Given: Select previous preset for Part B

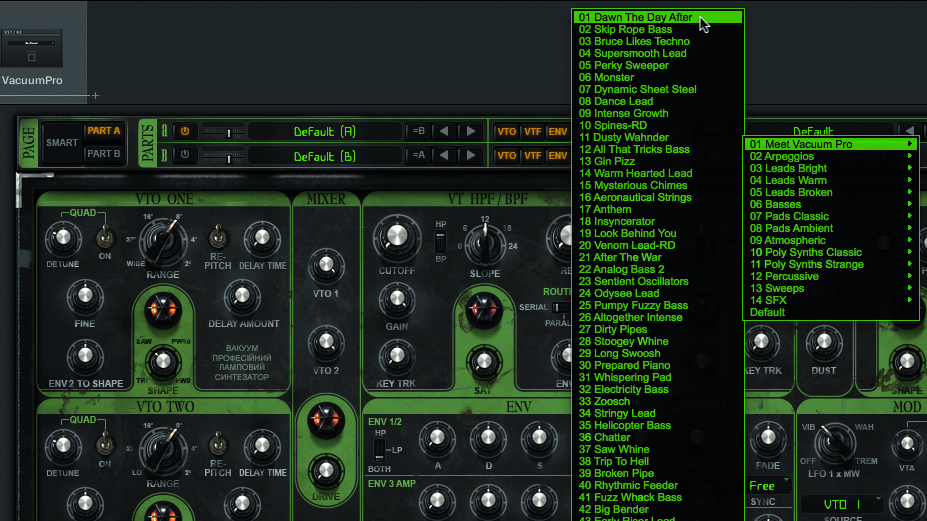Looking at the screenshot, I should tap(444, 156).
